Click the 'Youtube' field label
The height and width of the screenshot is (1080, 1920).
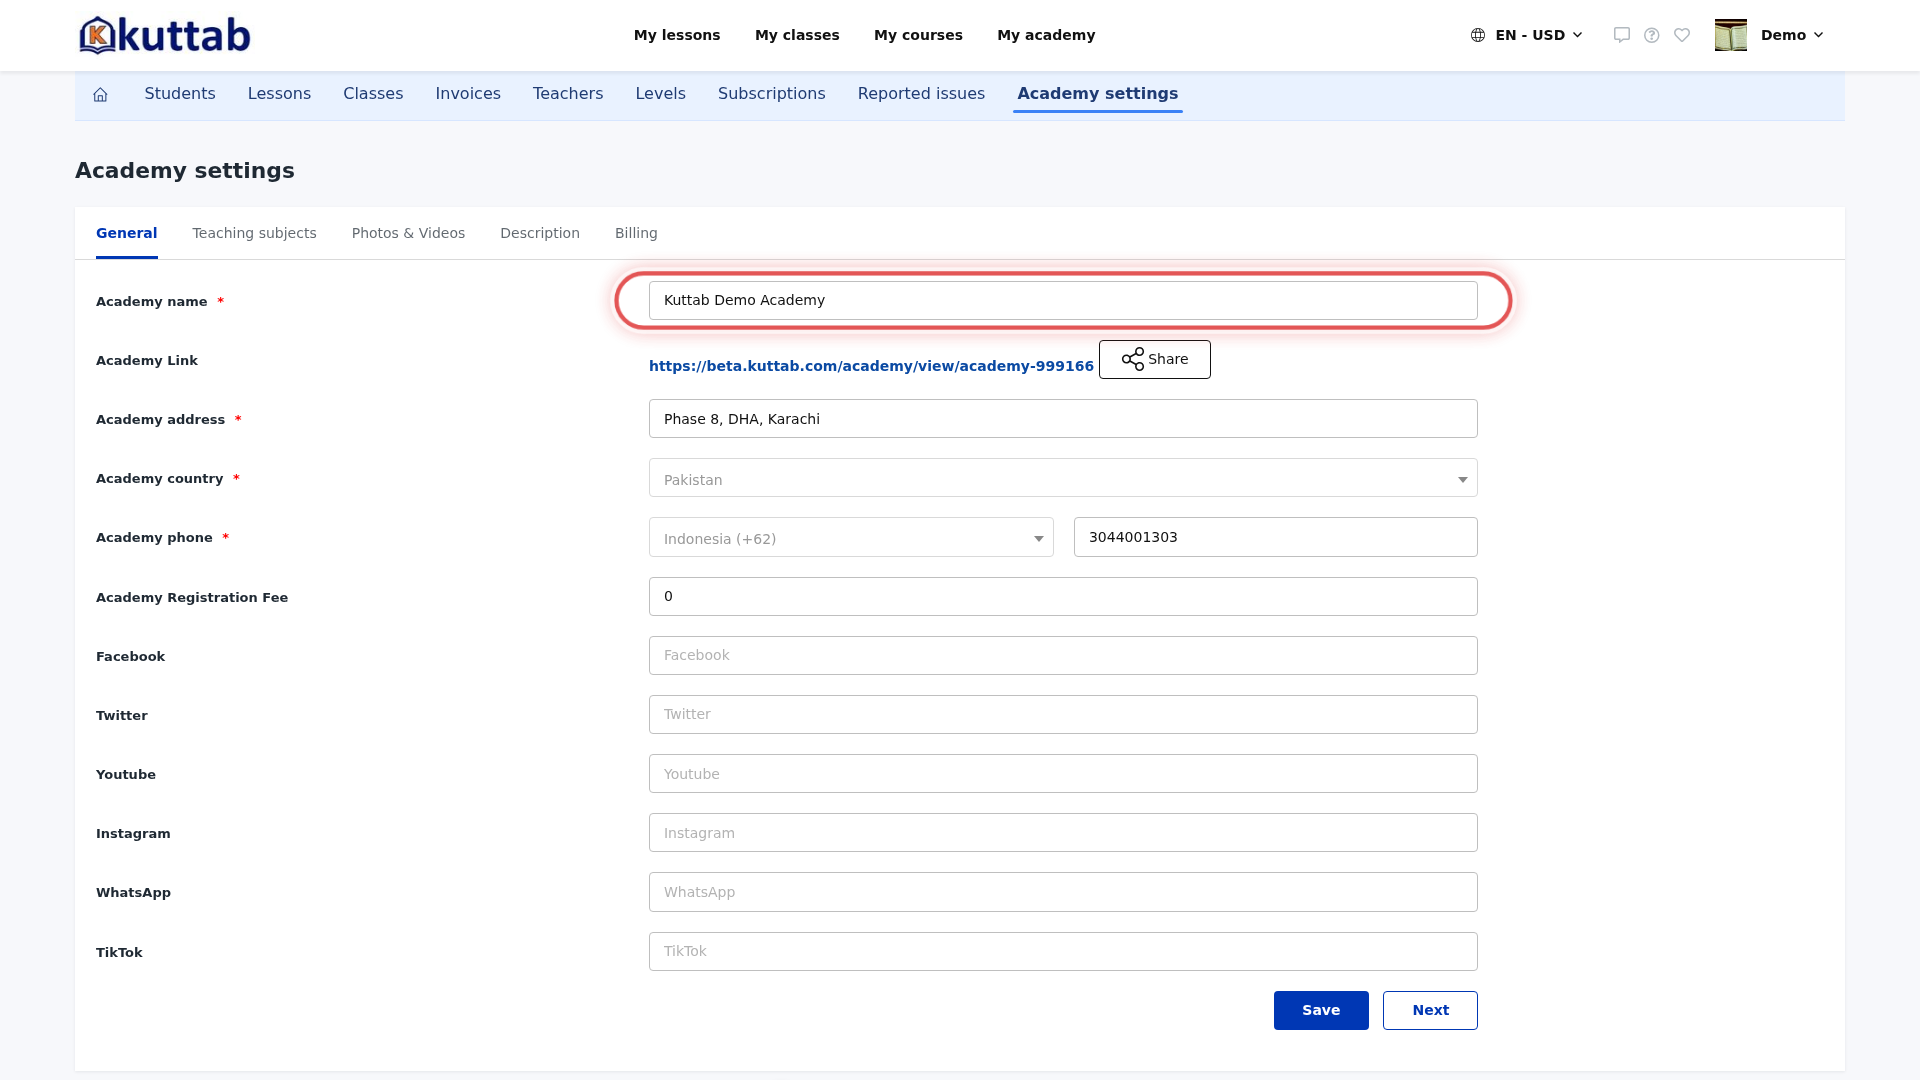pos(126,775)
